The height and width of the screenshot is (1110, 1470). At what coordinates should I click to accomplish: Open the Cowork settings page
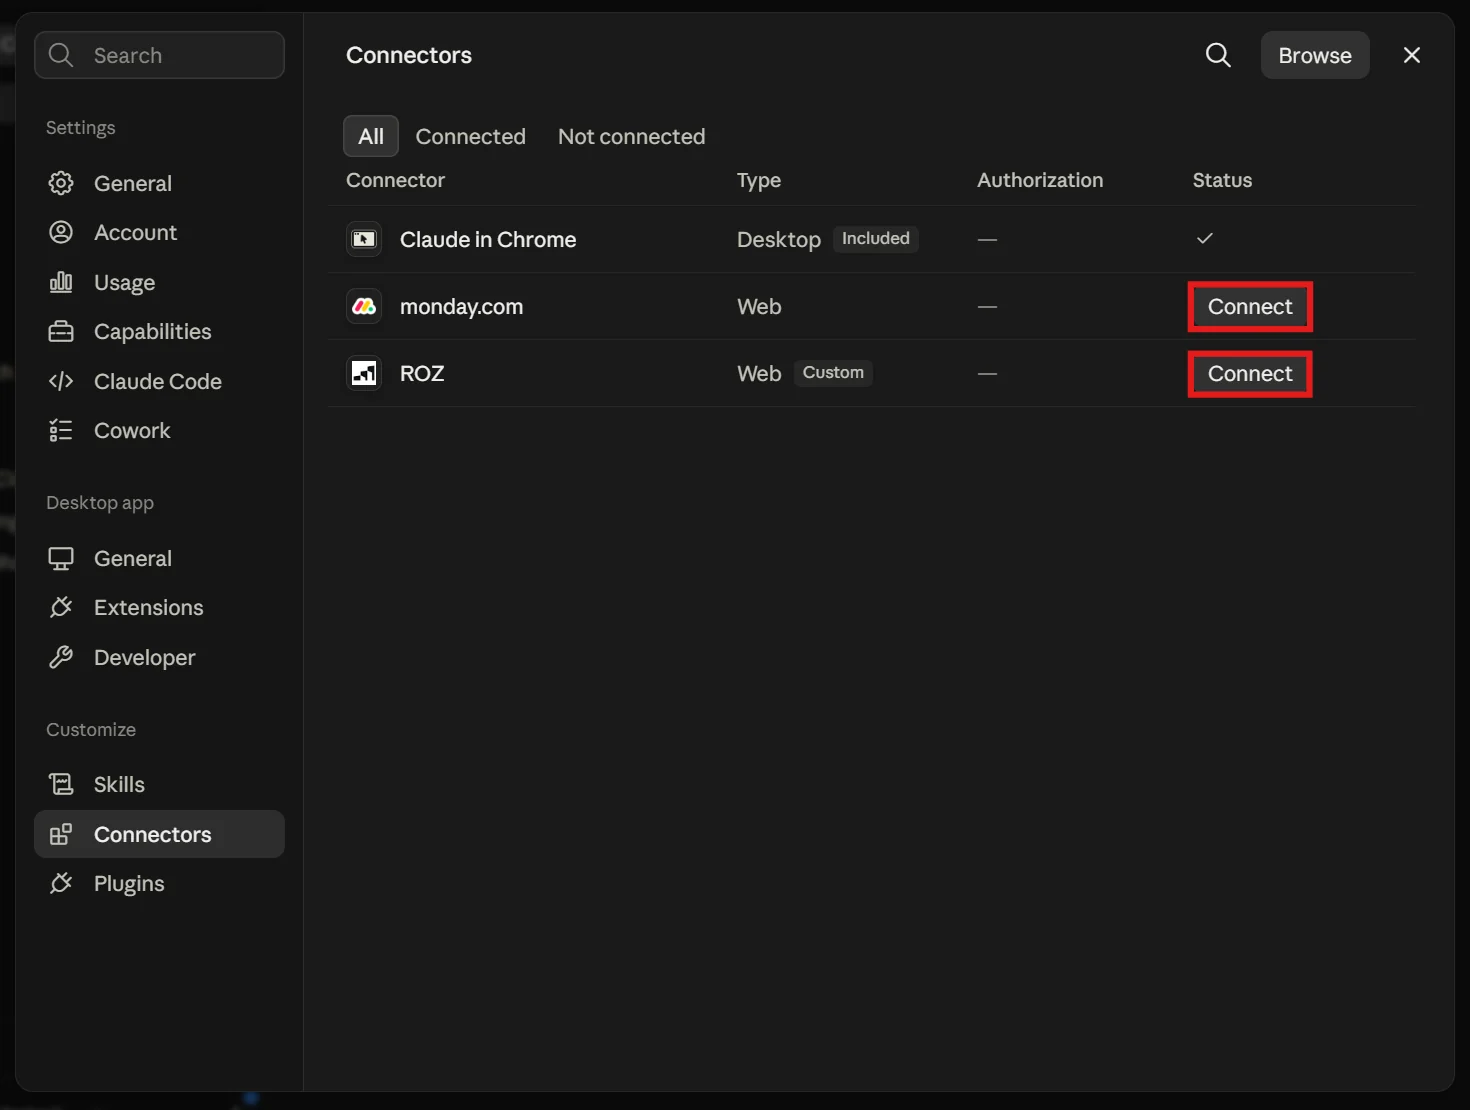click(159, 430)
